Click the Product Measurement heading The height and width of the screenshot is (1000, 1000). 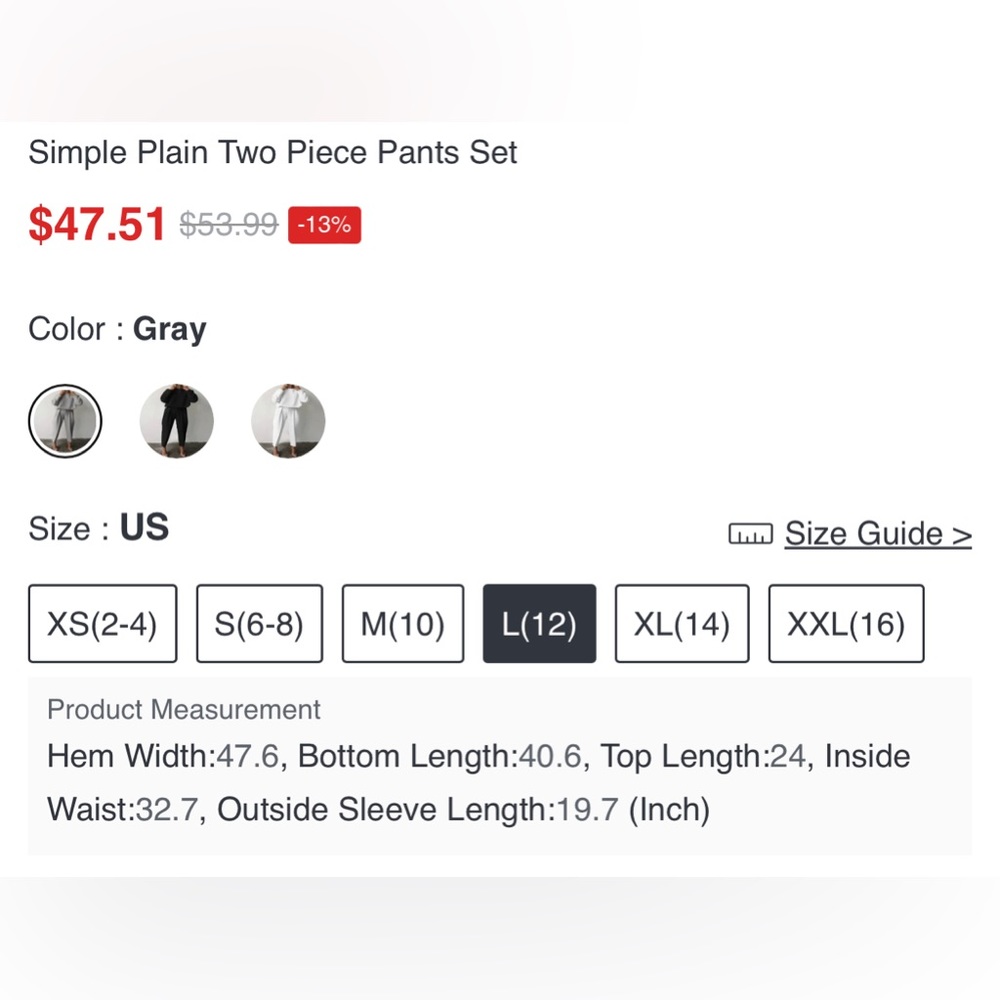pos(183,710)
